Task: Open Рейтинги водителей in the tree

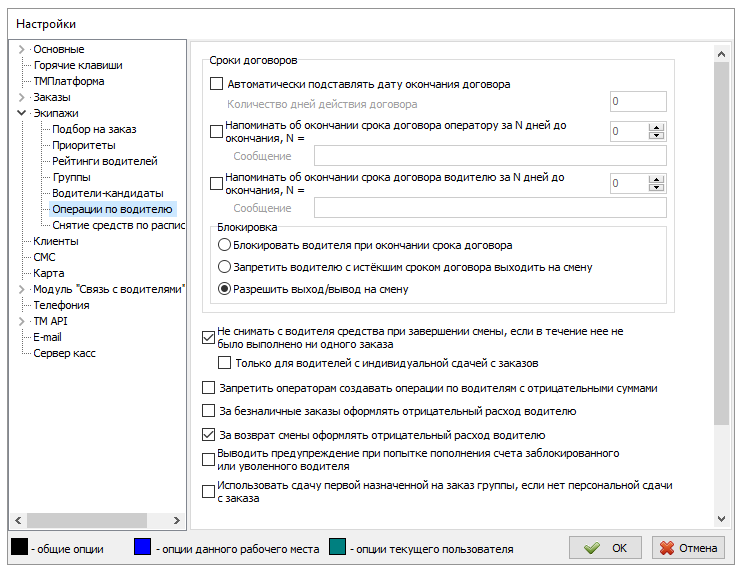Action: point(104,161)
